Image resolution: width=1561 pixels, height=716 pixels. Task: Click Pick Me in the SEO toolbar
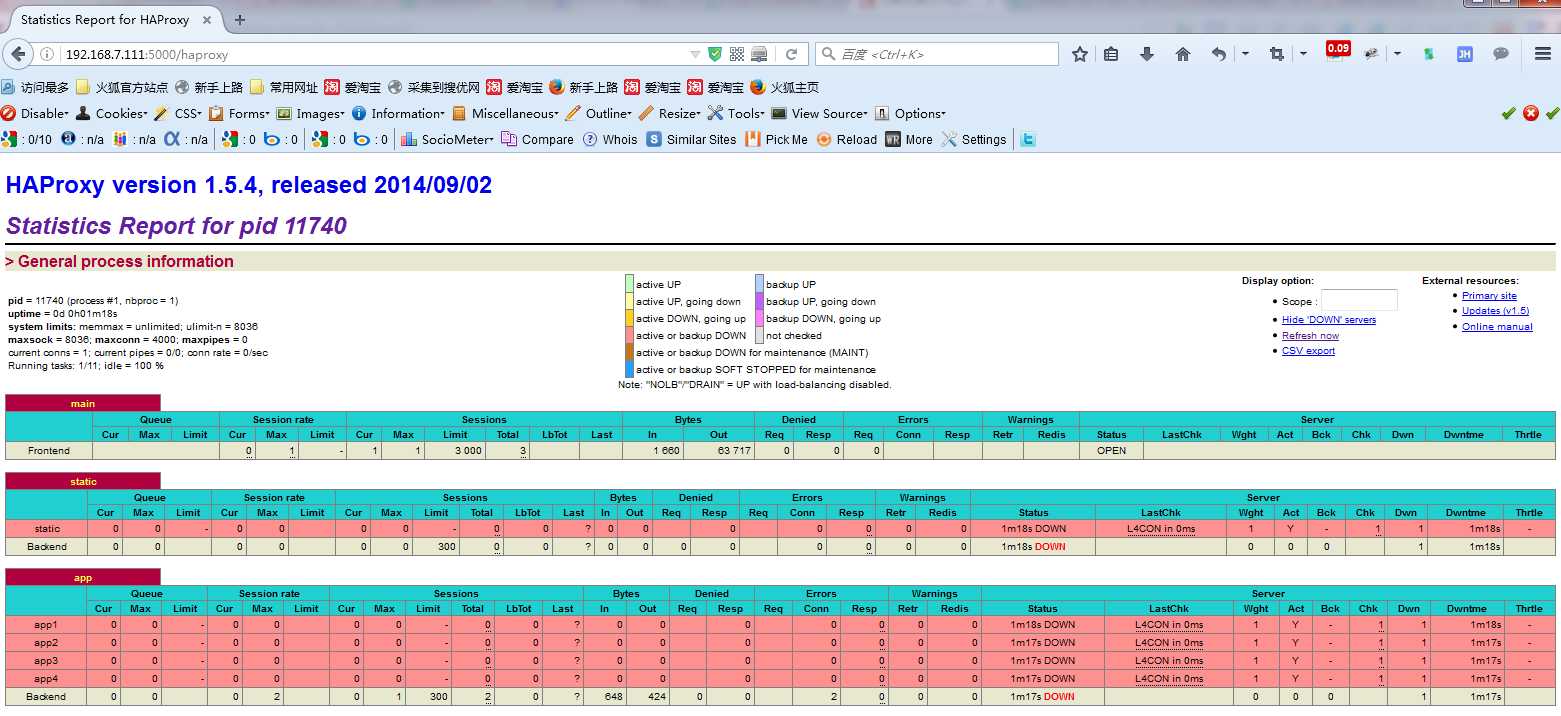point(777,139)
